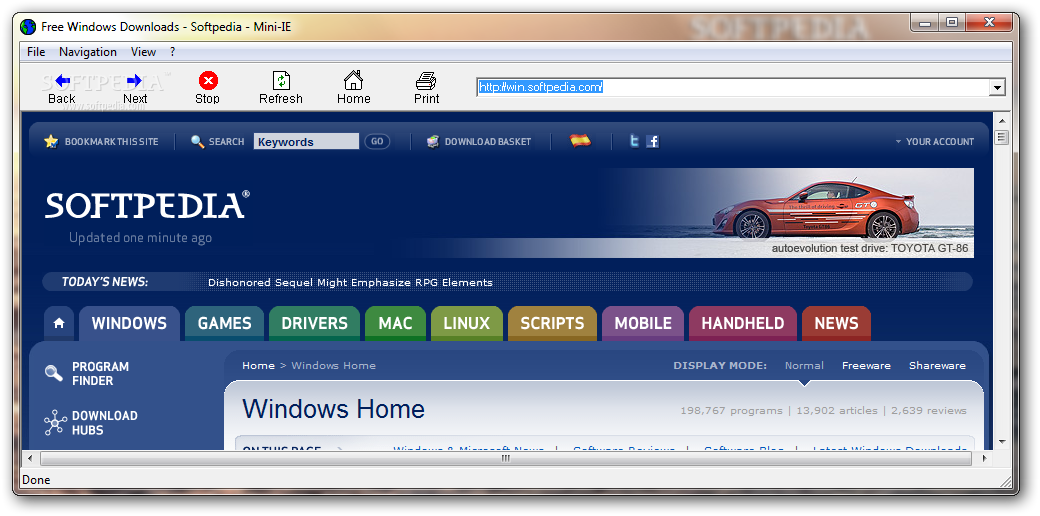This screenshot has height=516, width=1040.
Task: Expand the Your Account dropdown
Action: (935, 141)
